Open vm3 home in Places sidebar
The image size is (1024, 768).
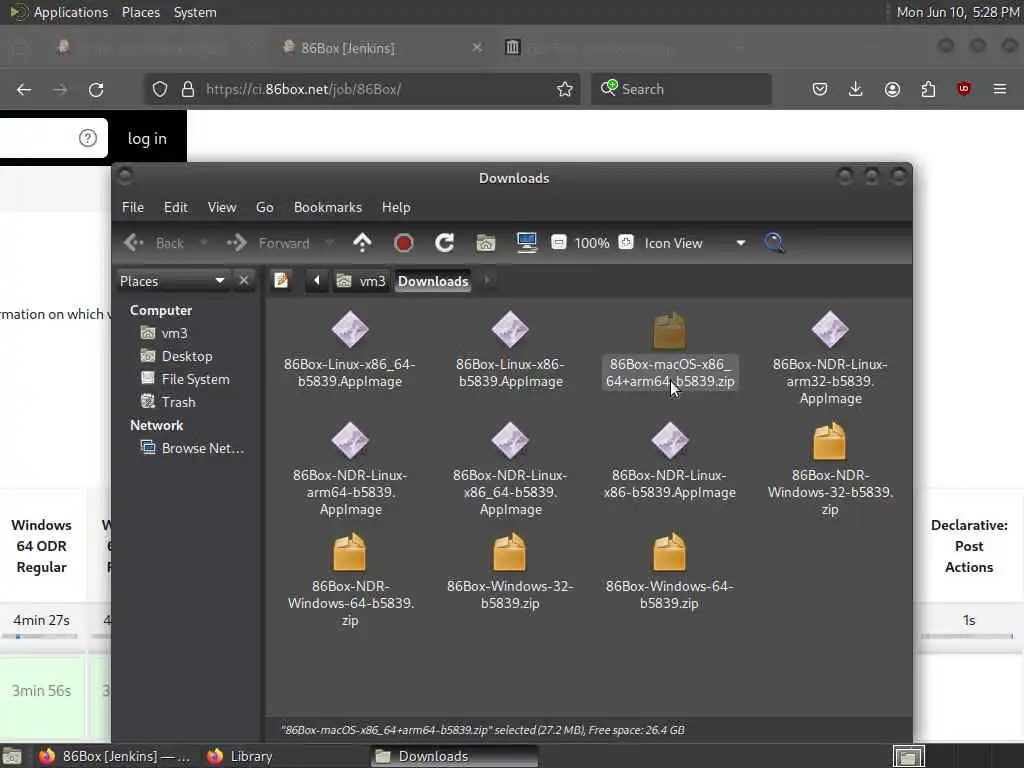click(165, 333)
